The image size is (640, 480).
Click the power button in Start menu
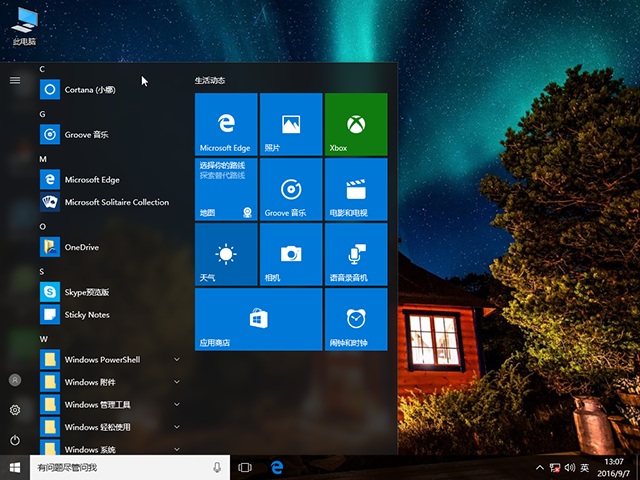tap(15, 440)
